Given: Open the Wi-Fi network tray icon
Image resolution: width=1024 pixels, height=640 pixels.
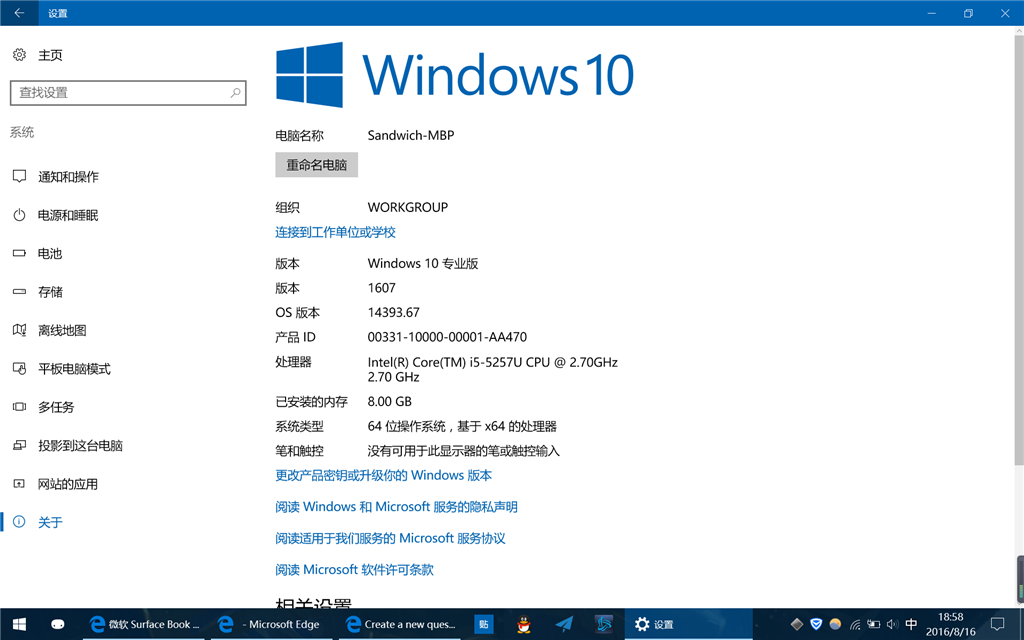Looking at the screenshot, I should coord(855,625).
